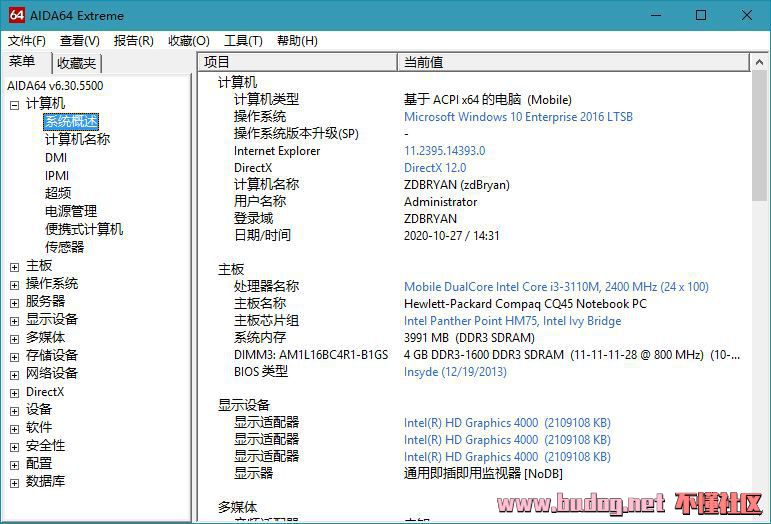This screenshot has height=524, width=771.
Task: Click Hewlett-Packard Compaq CQ45 Notebook PC value
Action: click(x=525, y=304)
